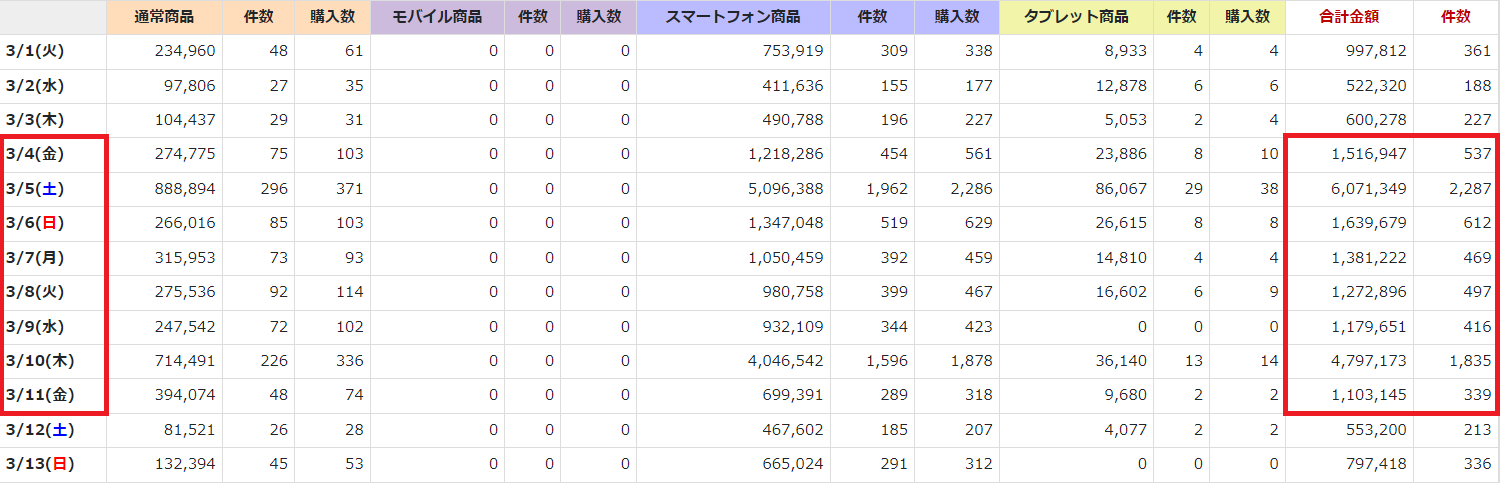
Task: Click the 合計金額 column header
Action: (1349, 17)
